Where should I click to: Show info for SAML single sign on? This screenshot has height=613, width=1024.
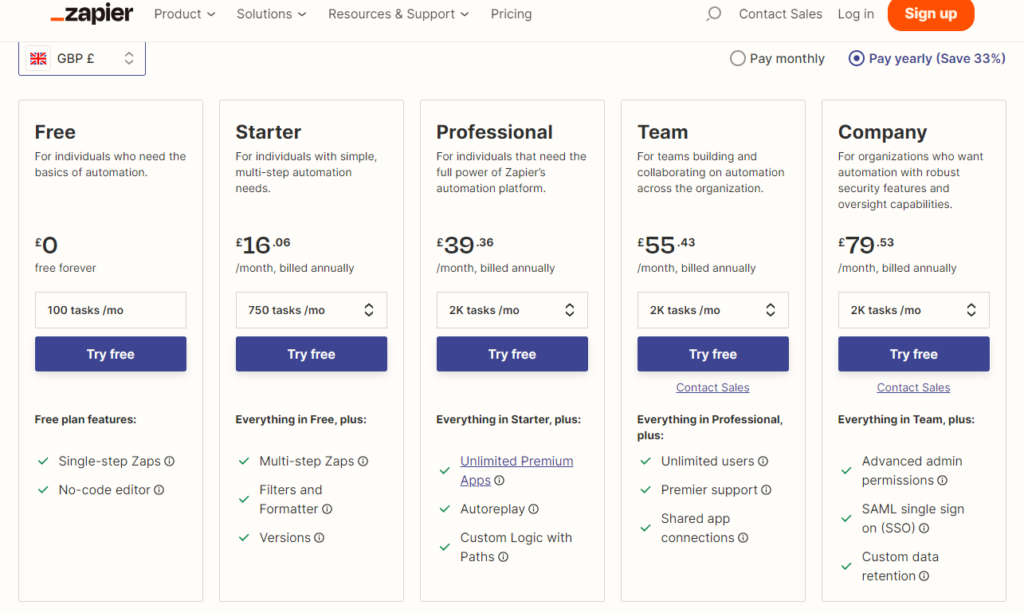pyautogui.click(x=924, y=528)
